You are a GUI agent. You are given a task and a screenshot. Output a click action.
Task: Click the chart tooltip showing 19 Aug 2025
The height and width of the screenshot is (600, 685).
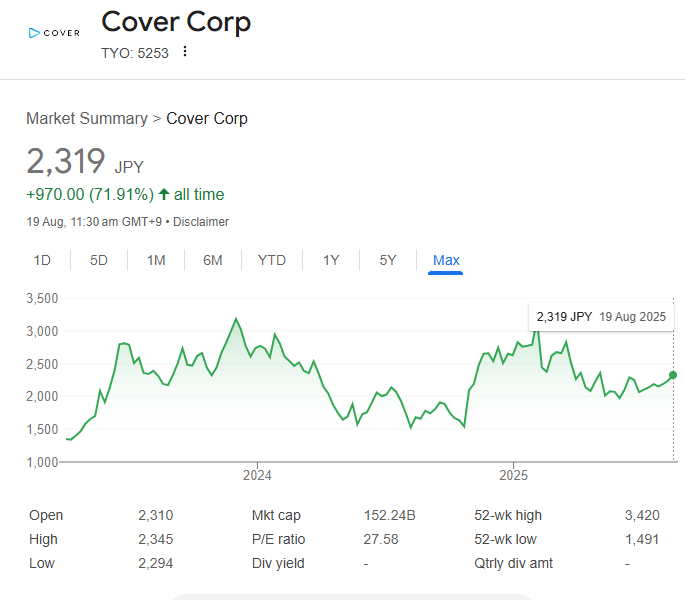pyautogui.click(x=601, y=317)
